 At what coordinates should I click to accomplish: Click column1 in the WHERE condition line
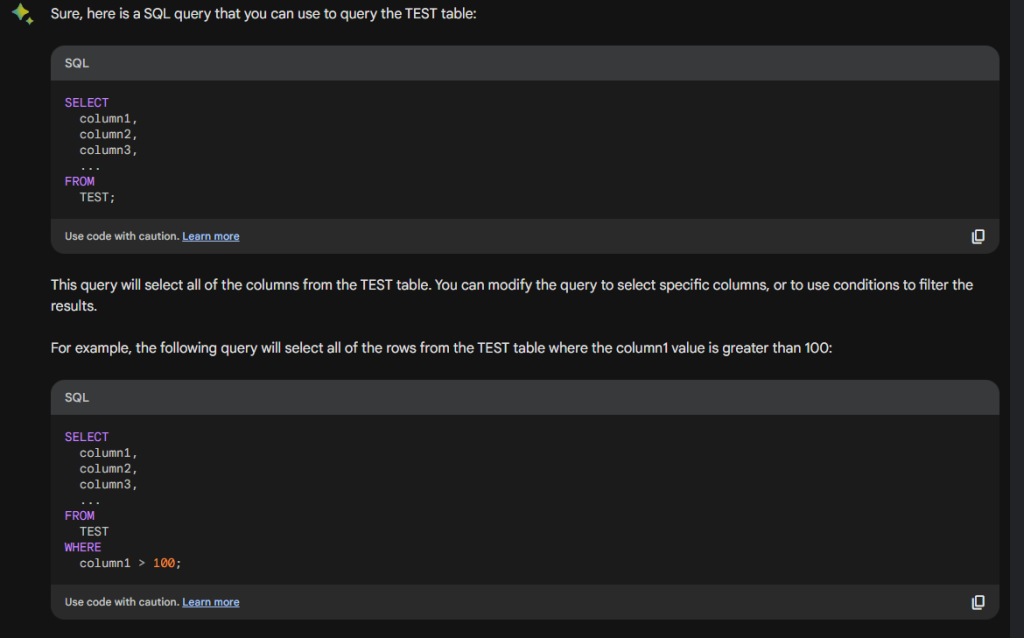pos(104,563)
